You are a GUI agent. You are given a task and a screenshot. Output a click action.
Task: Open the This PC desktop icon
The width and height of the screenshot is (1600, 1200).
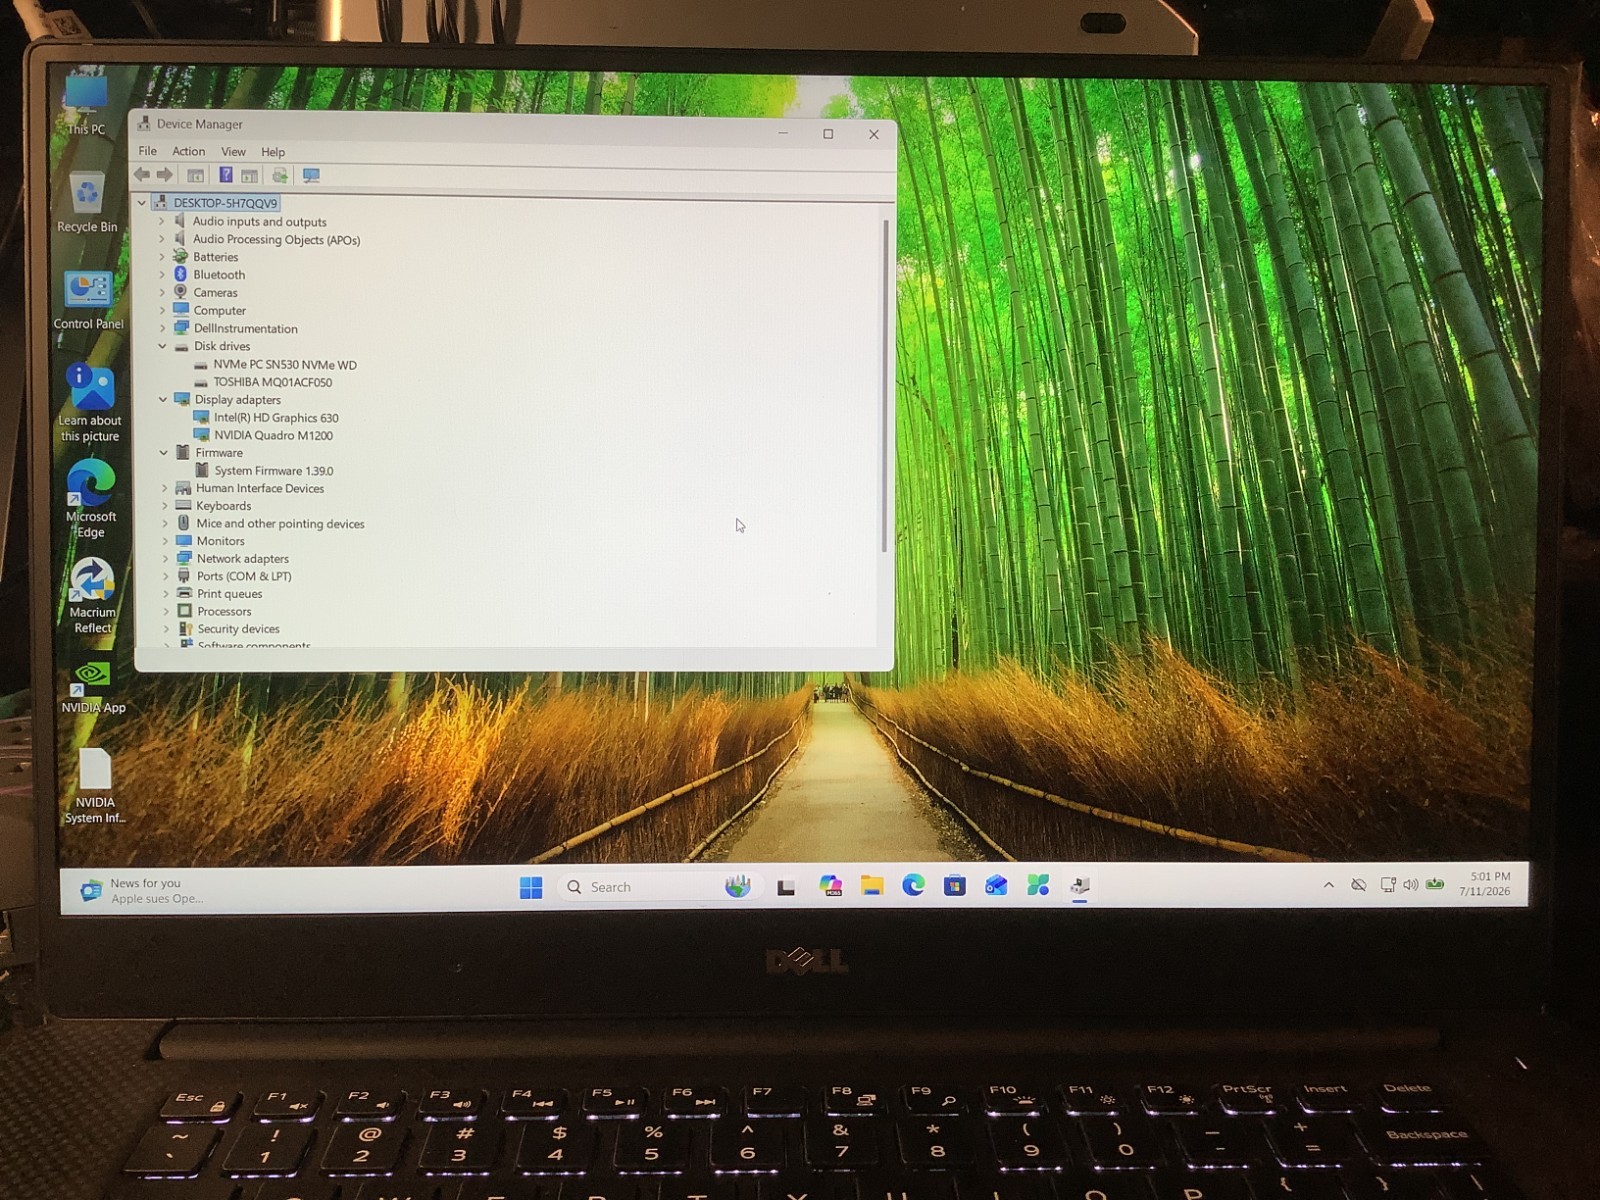pos(86,105)
